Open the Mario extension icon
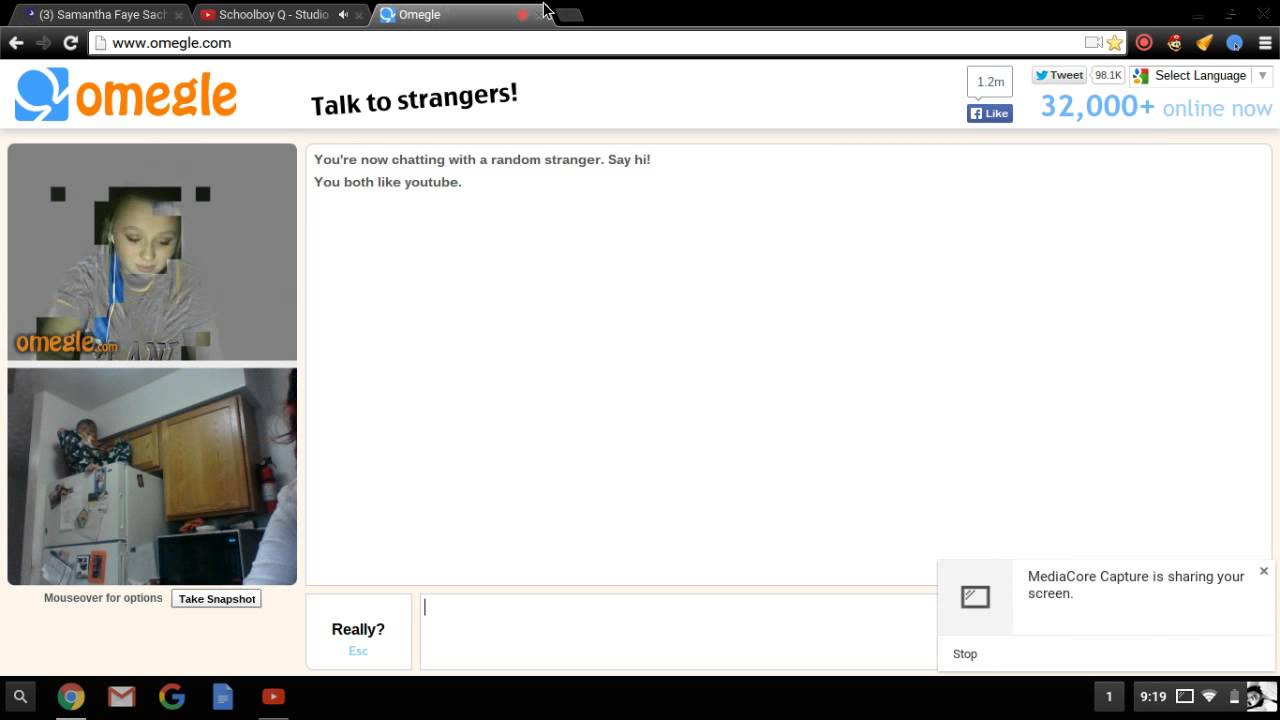The width and height of the screenshot is (1280, 720). click(1174, 43)
